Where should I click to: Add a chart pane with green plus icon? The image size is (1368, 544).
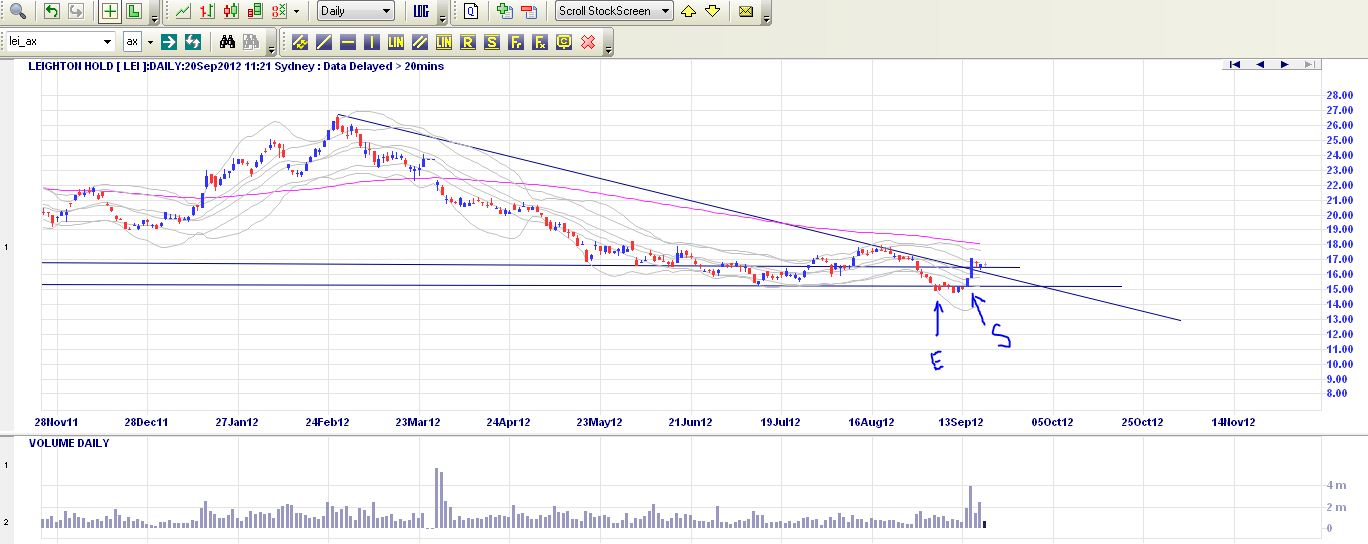[505, 11]
